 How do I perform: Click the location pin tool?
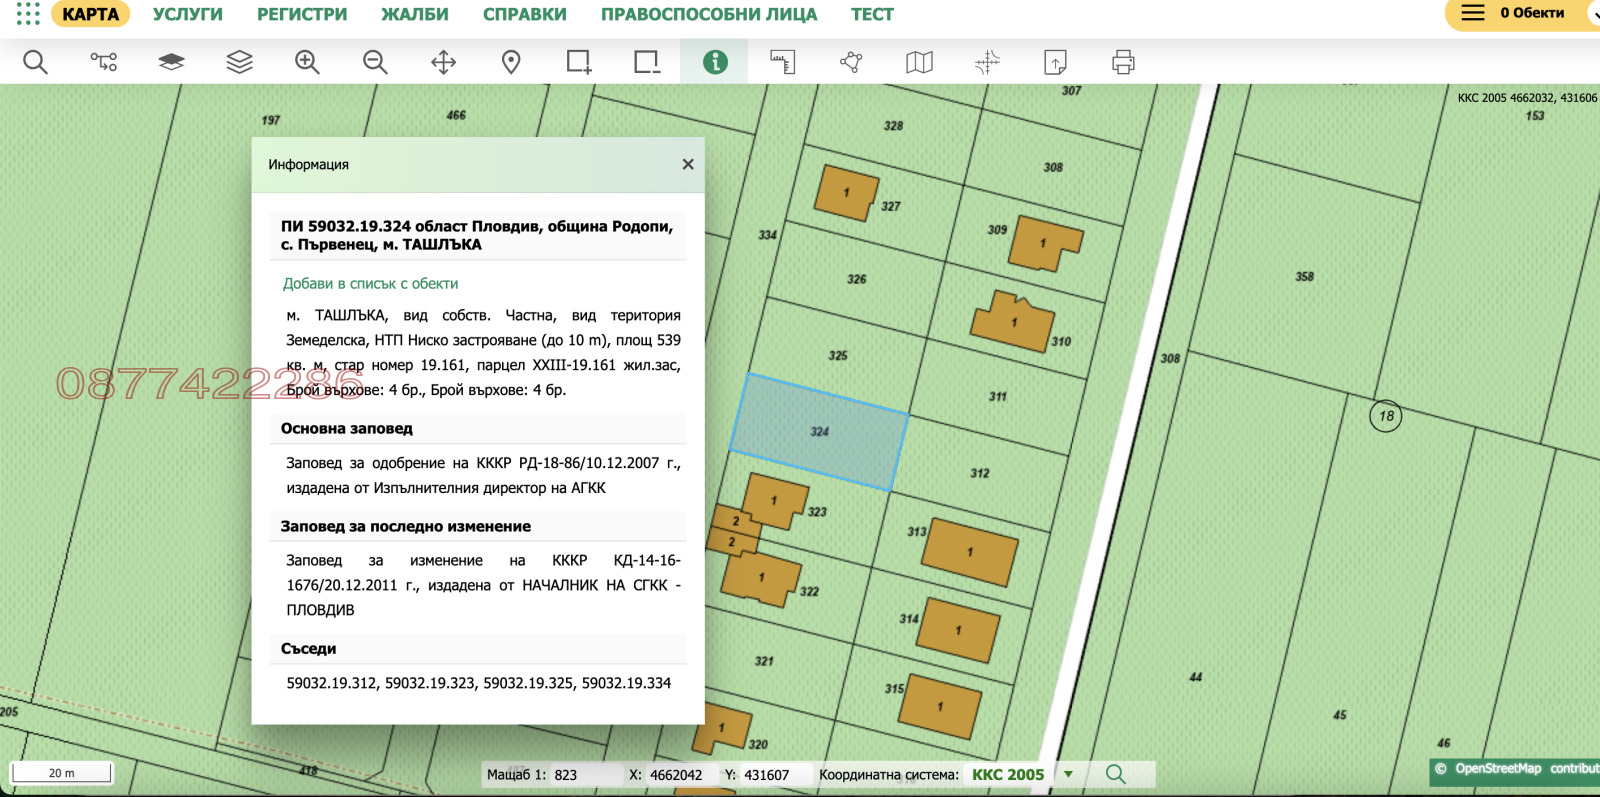point(511,62)
